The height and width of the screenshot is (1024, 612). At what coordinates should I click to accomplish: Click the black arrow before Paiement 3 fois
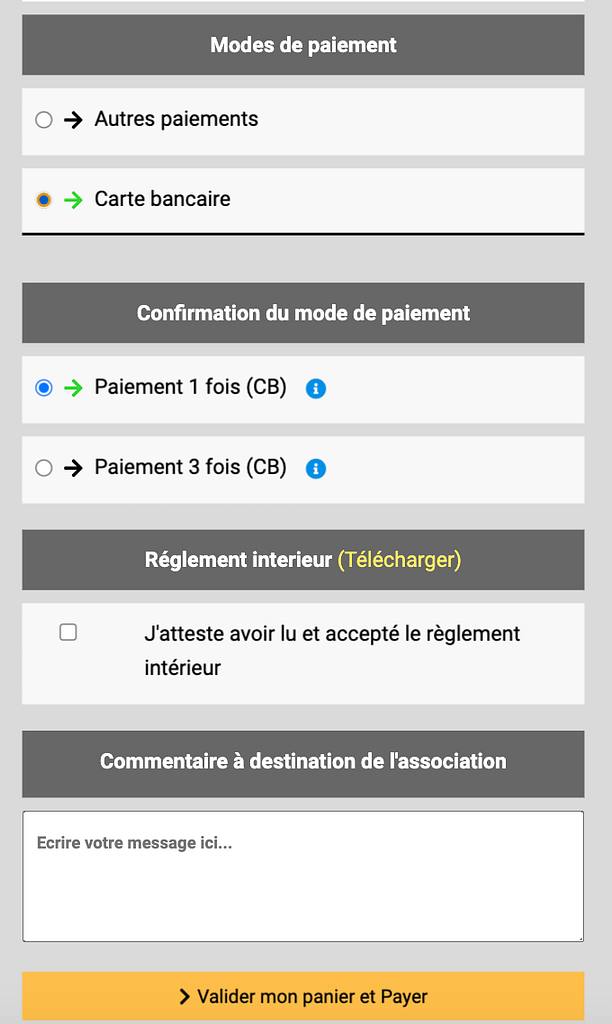click(x=73, y=468)
